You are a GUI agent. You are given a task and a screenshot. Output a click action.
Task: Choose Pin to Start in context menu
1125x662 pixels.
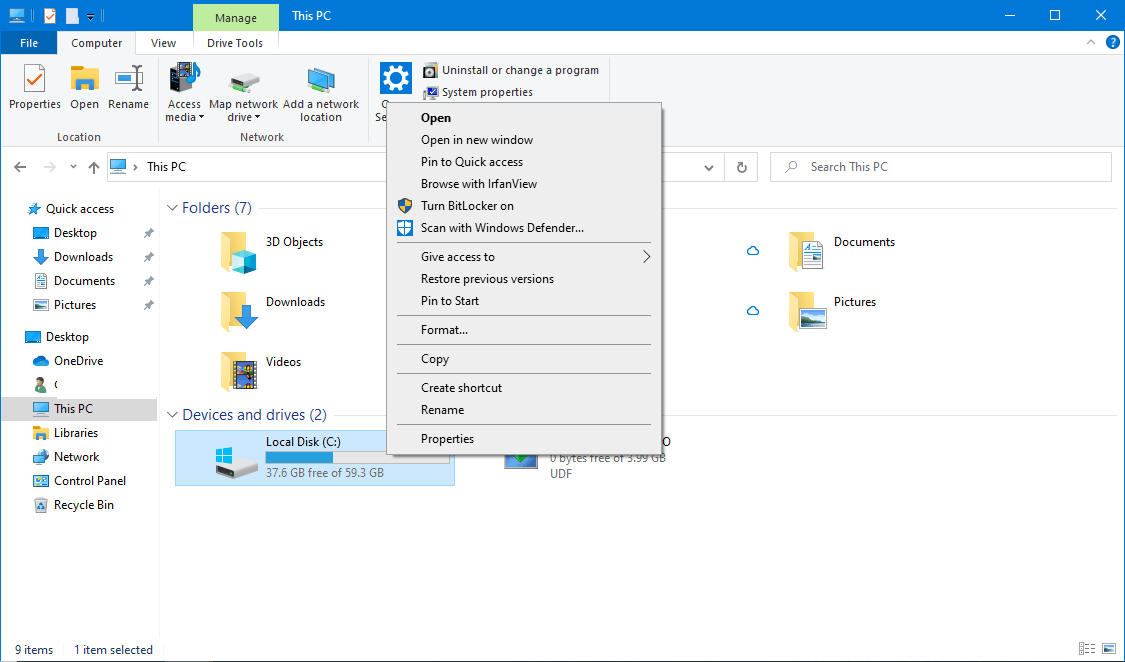tap(524, 301)
